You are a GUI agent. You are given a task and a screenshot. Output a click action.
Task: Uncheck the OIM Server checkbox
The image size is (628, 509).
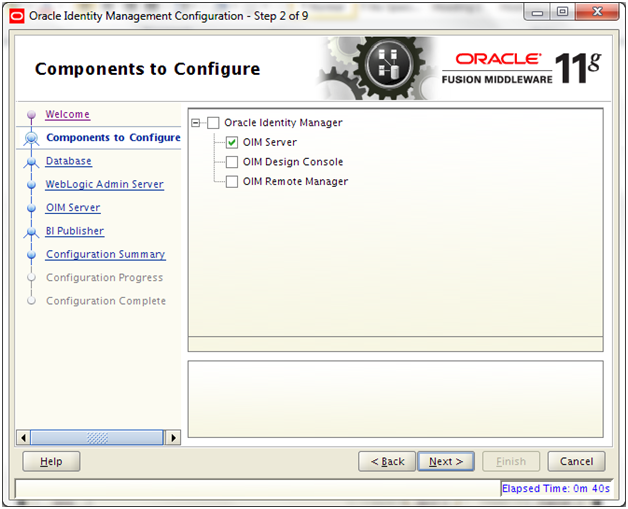pos(232,142)
